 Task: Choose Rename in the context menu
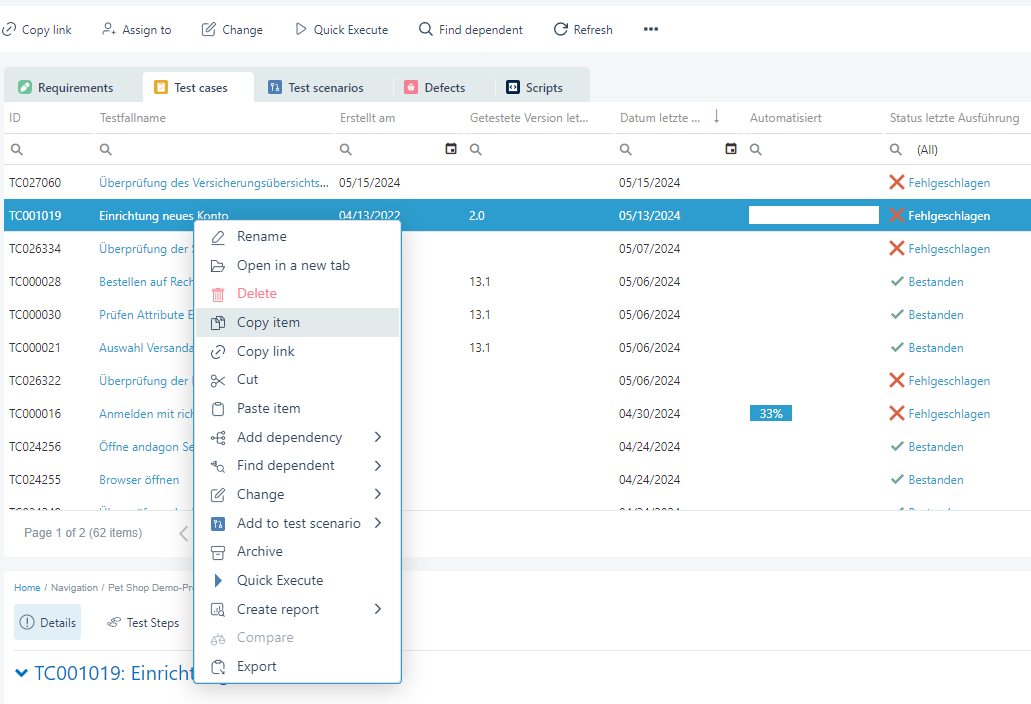[261, 237]
